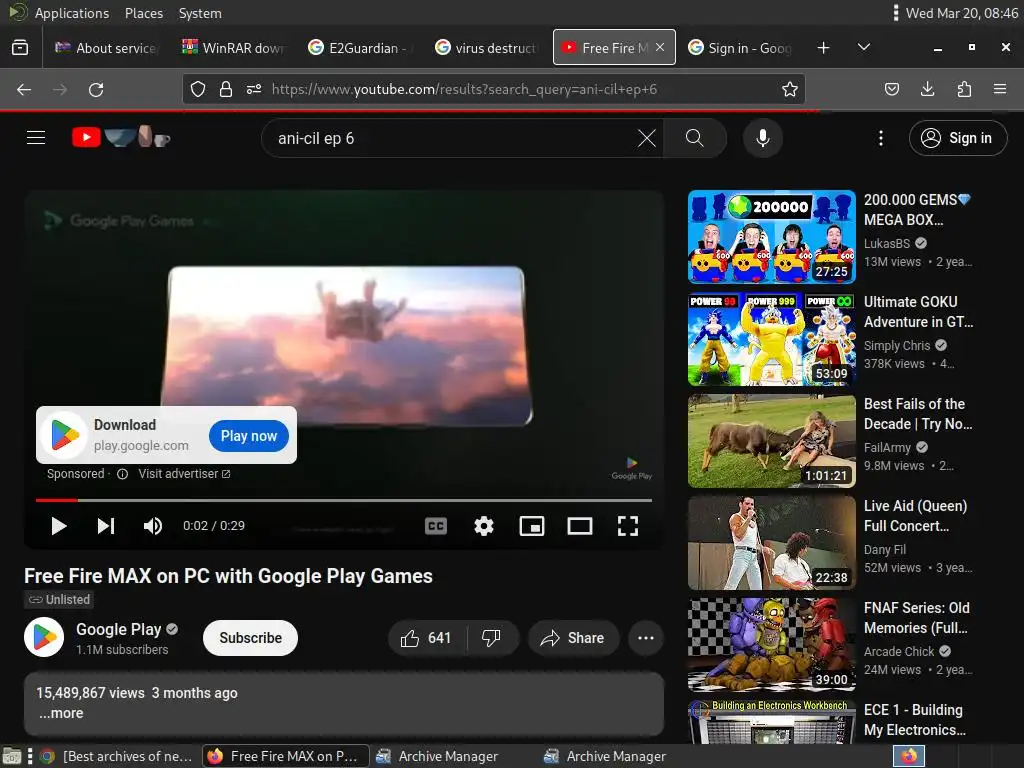
Task: Like the video
Action: [x=427, y=638]
